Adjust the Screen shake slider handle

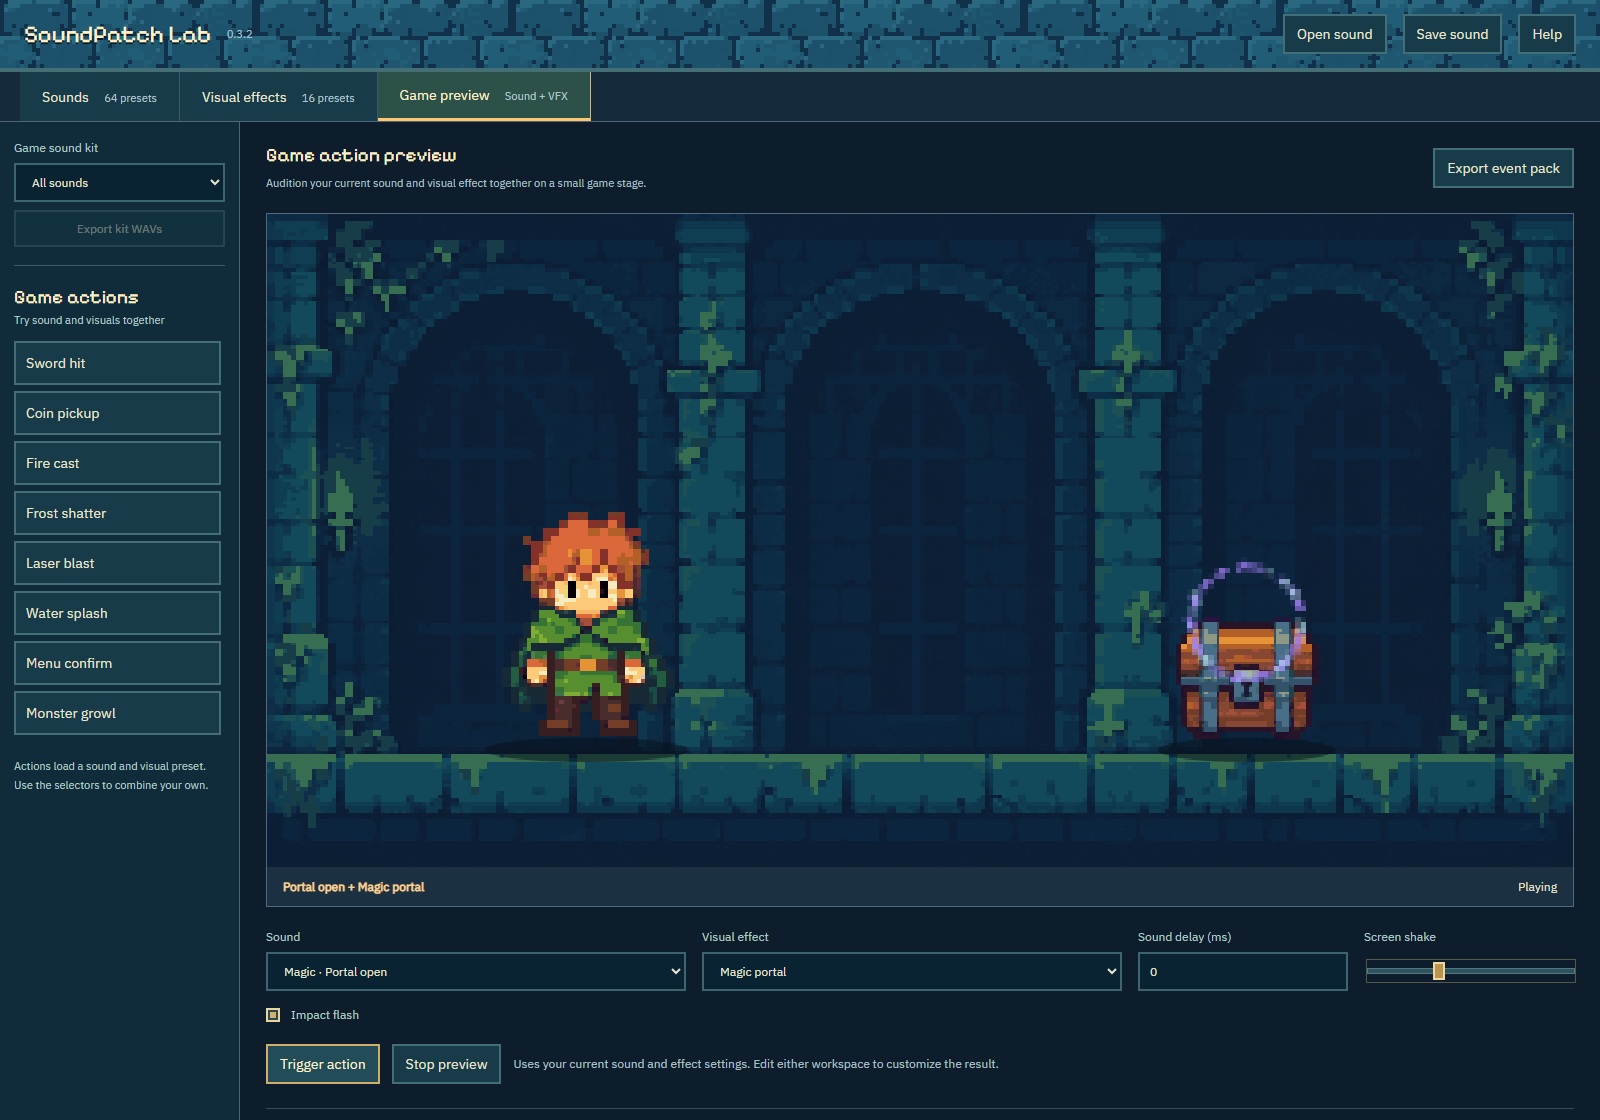pos(1439,971)
